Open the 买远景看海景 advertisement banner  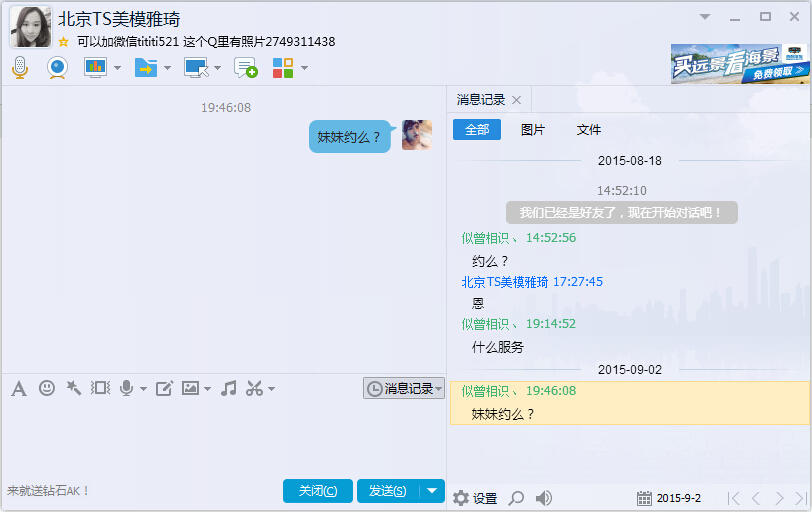(x=740, y=64)
